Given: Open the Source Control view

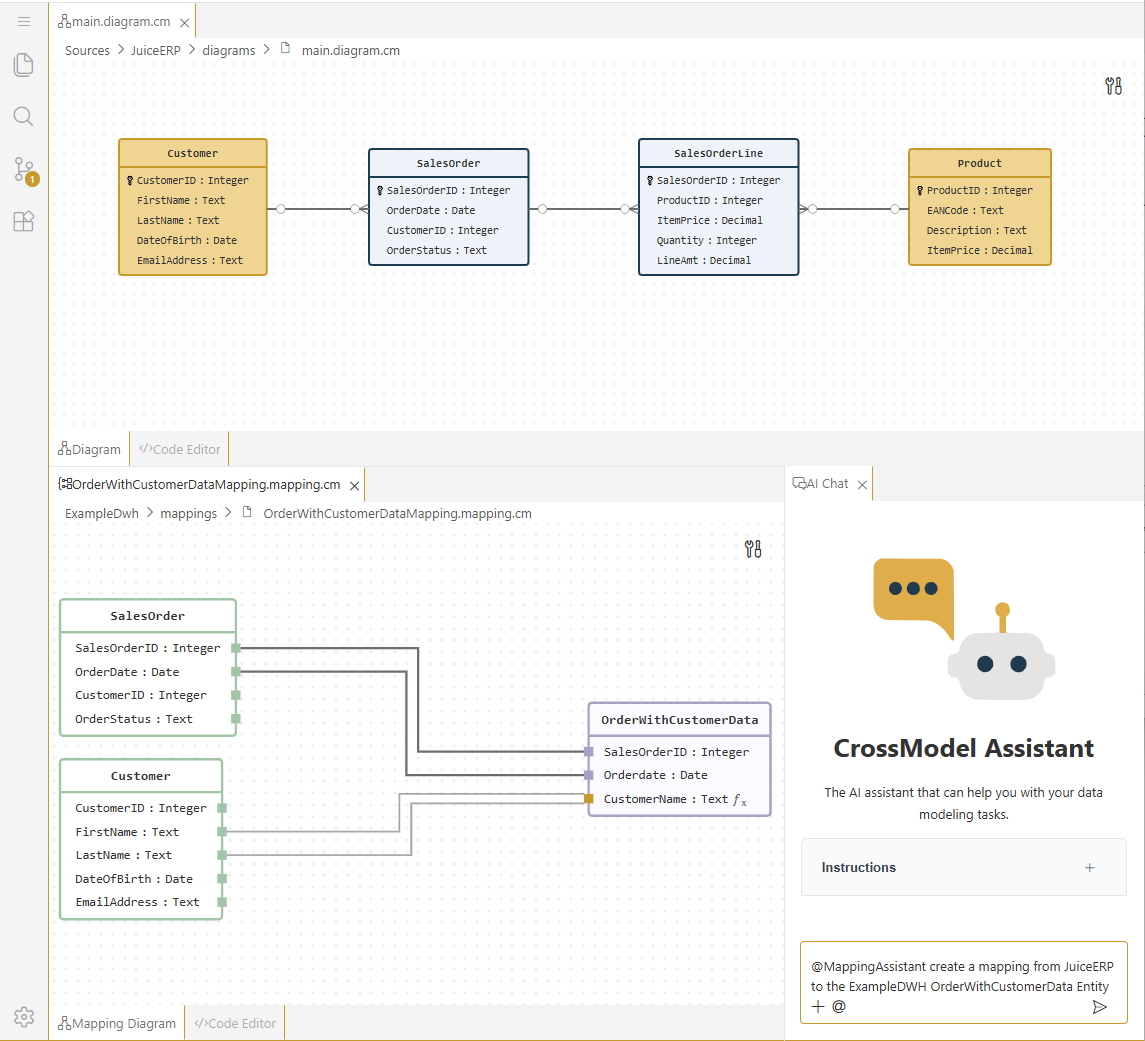Looking at the screenshot, I should pos(24,169).
